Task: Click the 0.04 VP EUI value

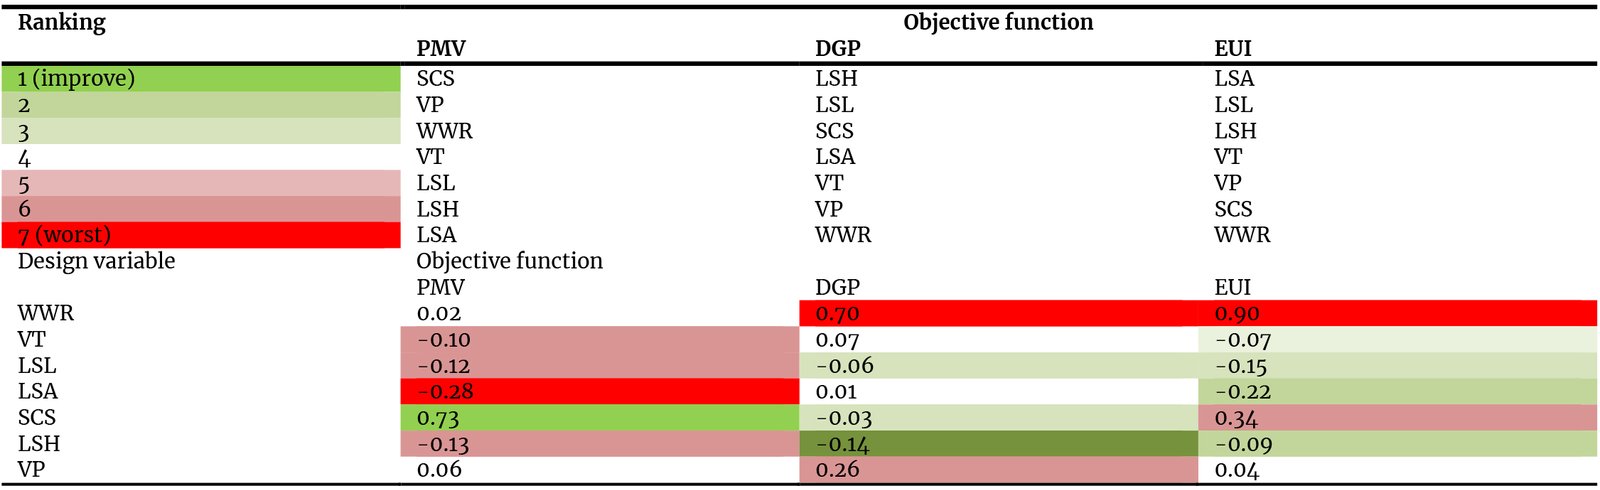Action: pos(1236,470)
